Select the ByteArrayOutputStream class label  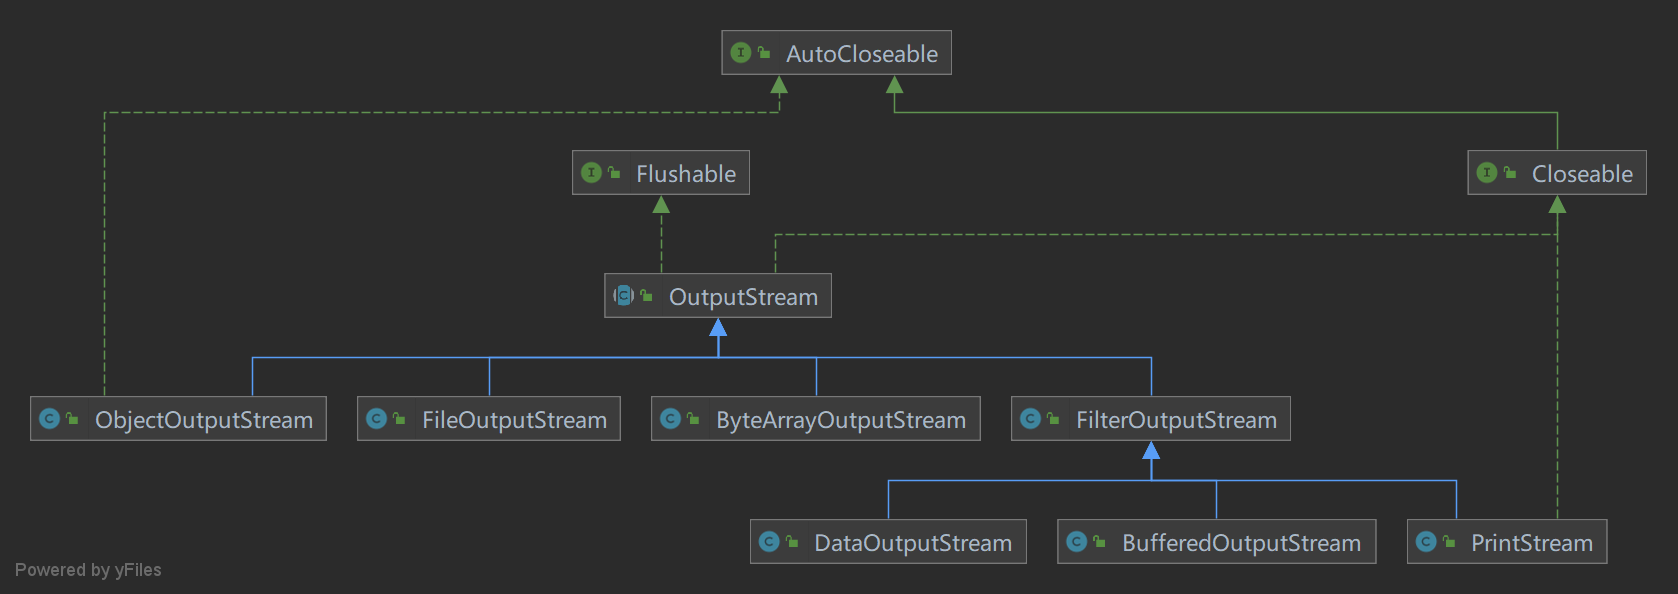click(x=840, y=420)
